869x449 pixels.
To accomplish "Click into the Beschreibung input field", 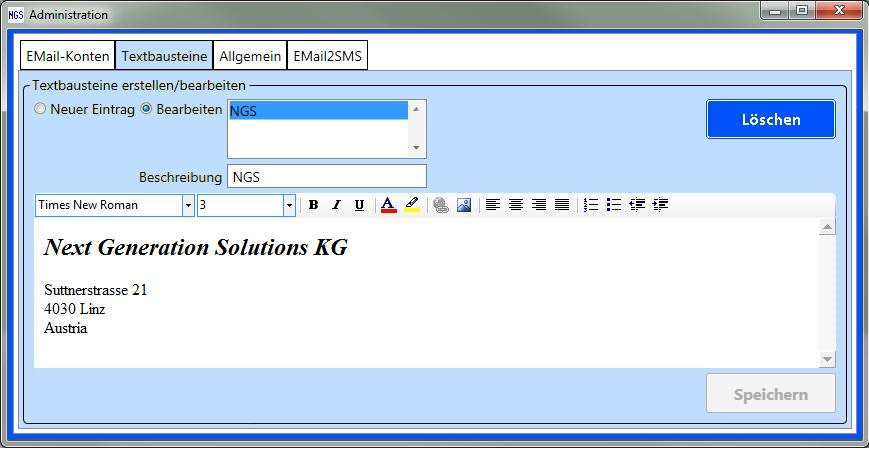I will (x=327, y=177).
